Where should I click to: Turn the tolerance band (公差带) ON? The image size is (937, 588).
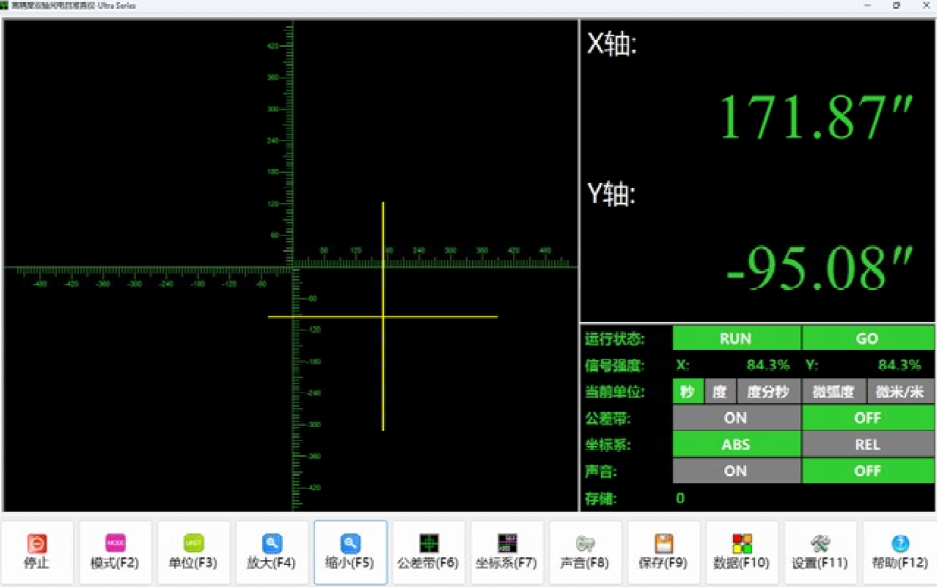736,418
